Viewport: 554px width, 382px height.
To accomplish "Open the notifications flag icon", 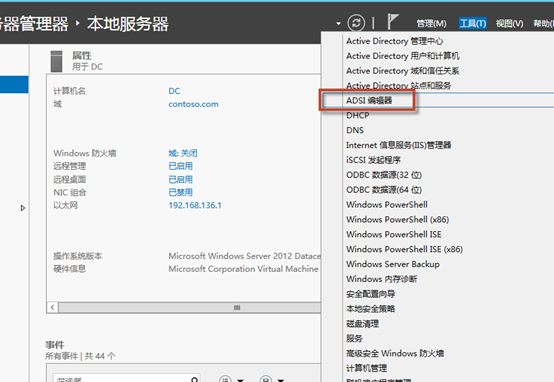I will point(393,22).
